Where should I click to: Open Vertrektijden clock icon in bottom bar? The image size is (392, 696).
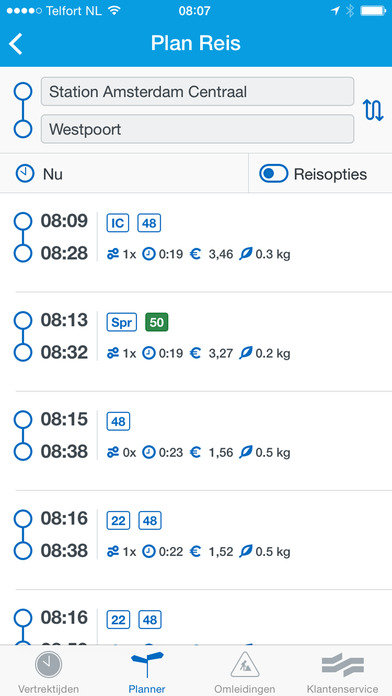point(48,664)
